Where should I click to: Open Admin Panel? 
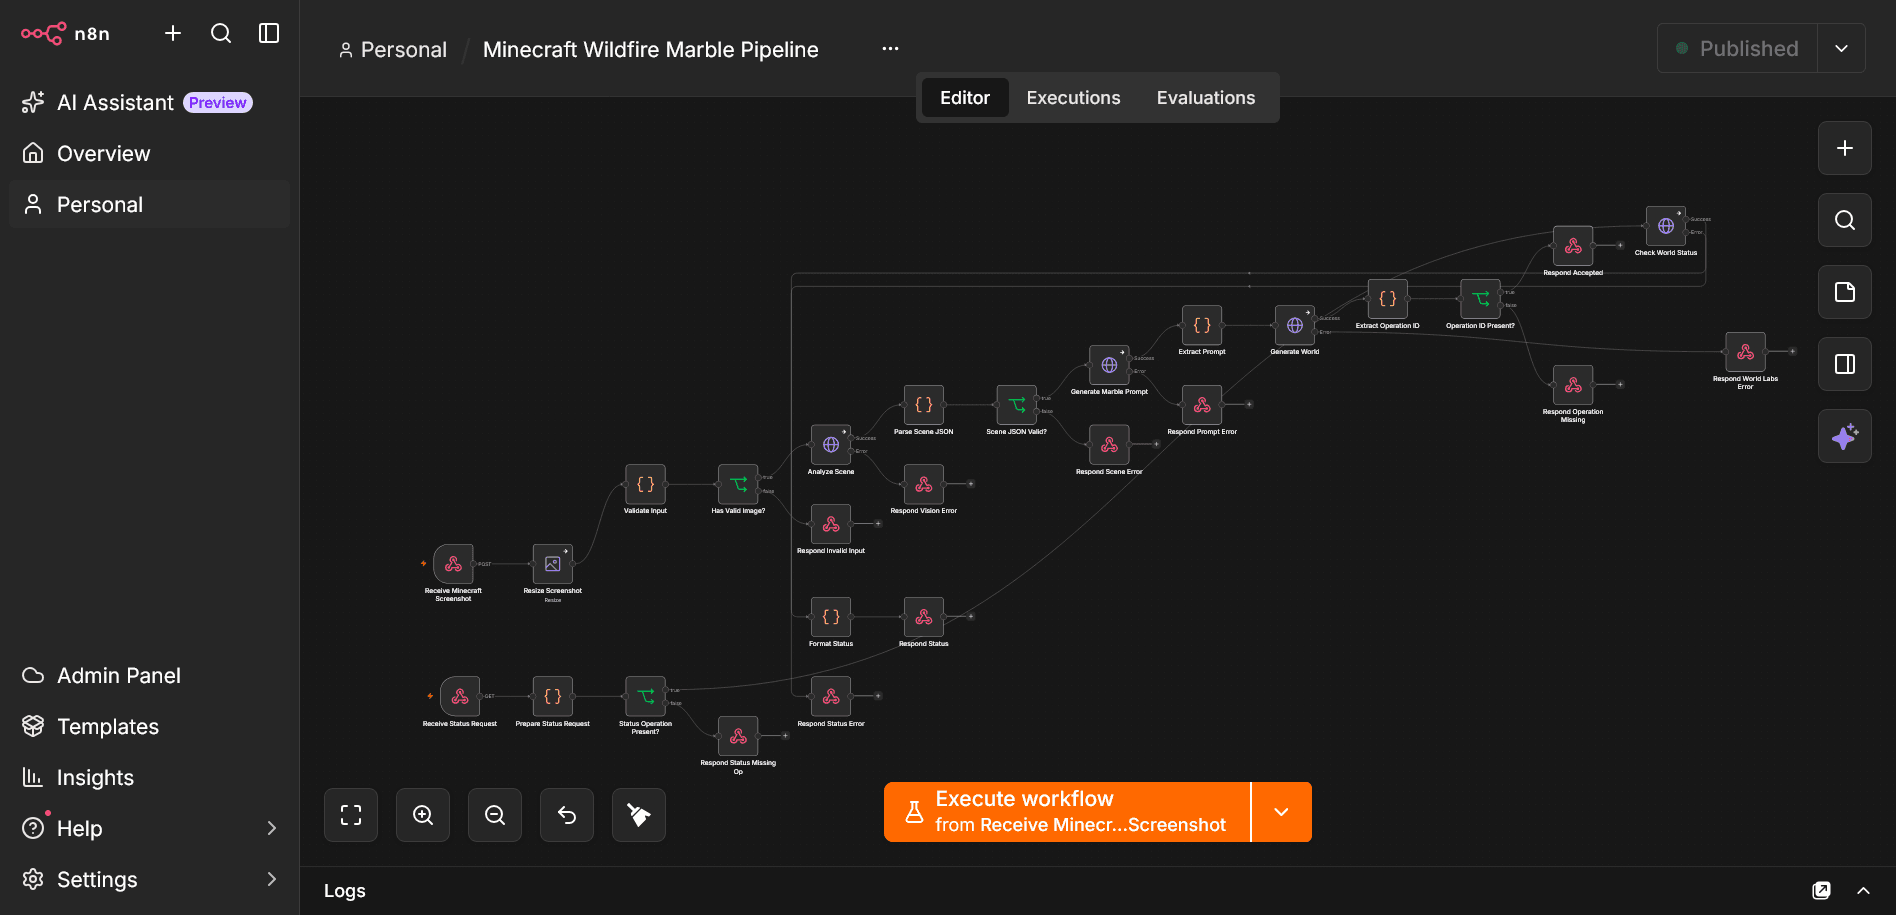[x=149, y=676]
